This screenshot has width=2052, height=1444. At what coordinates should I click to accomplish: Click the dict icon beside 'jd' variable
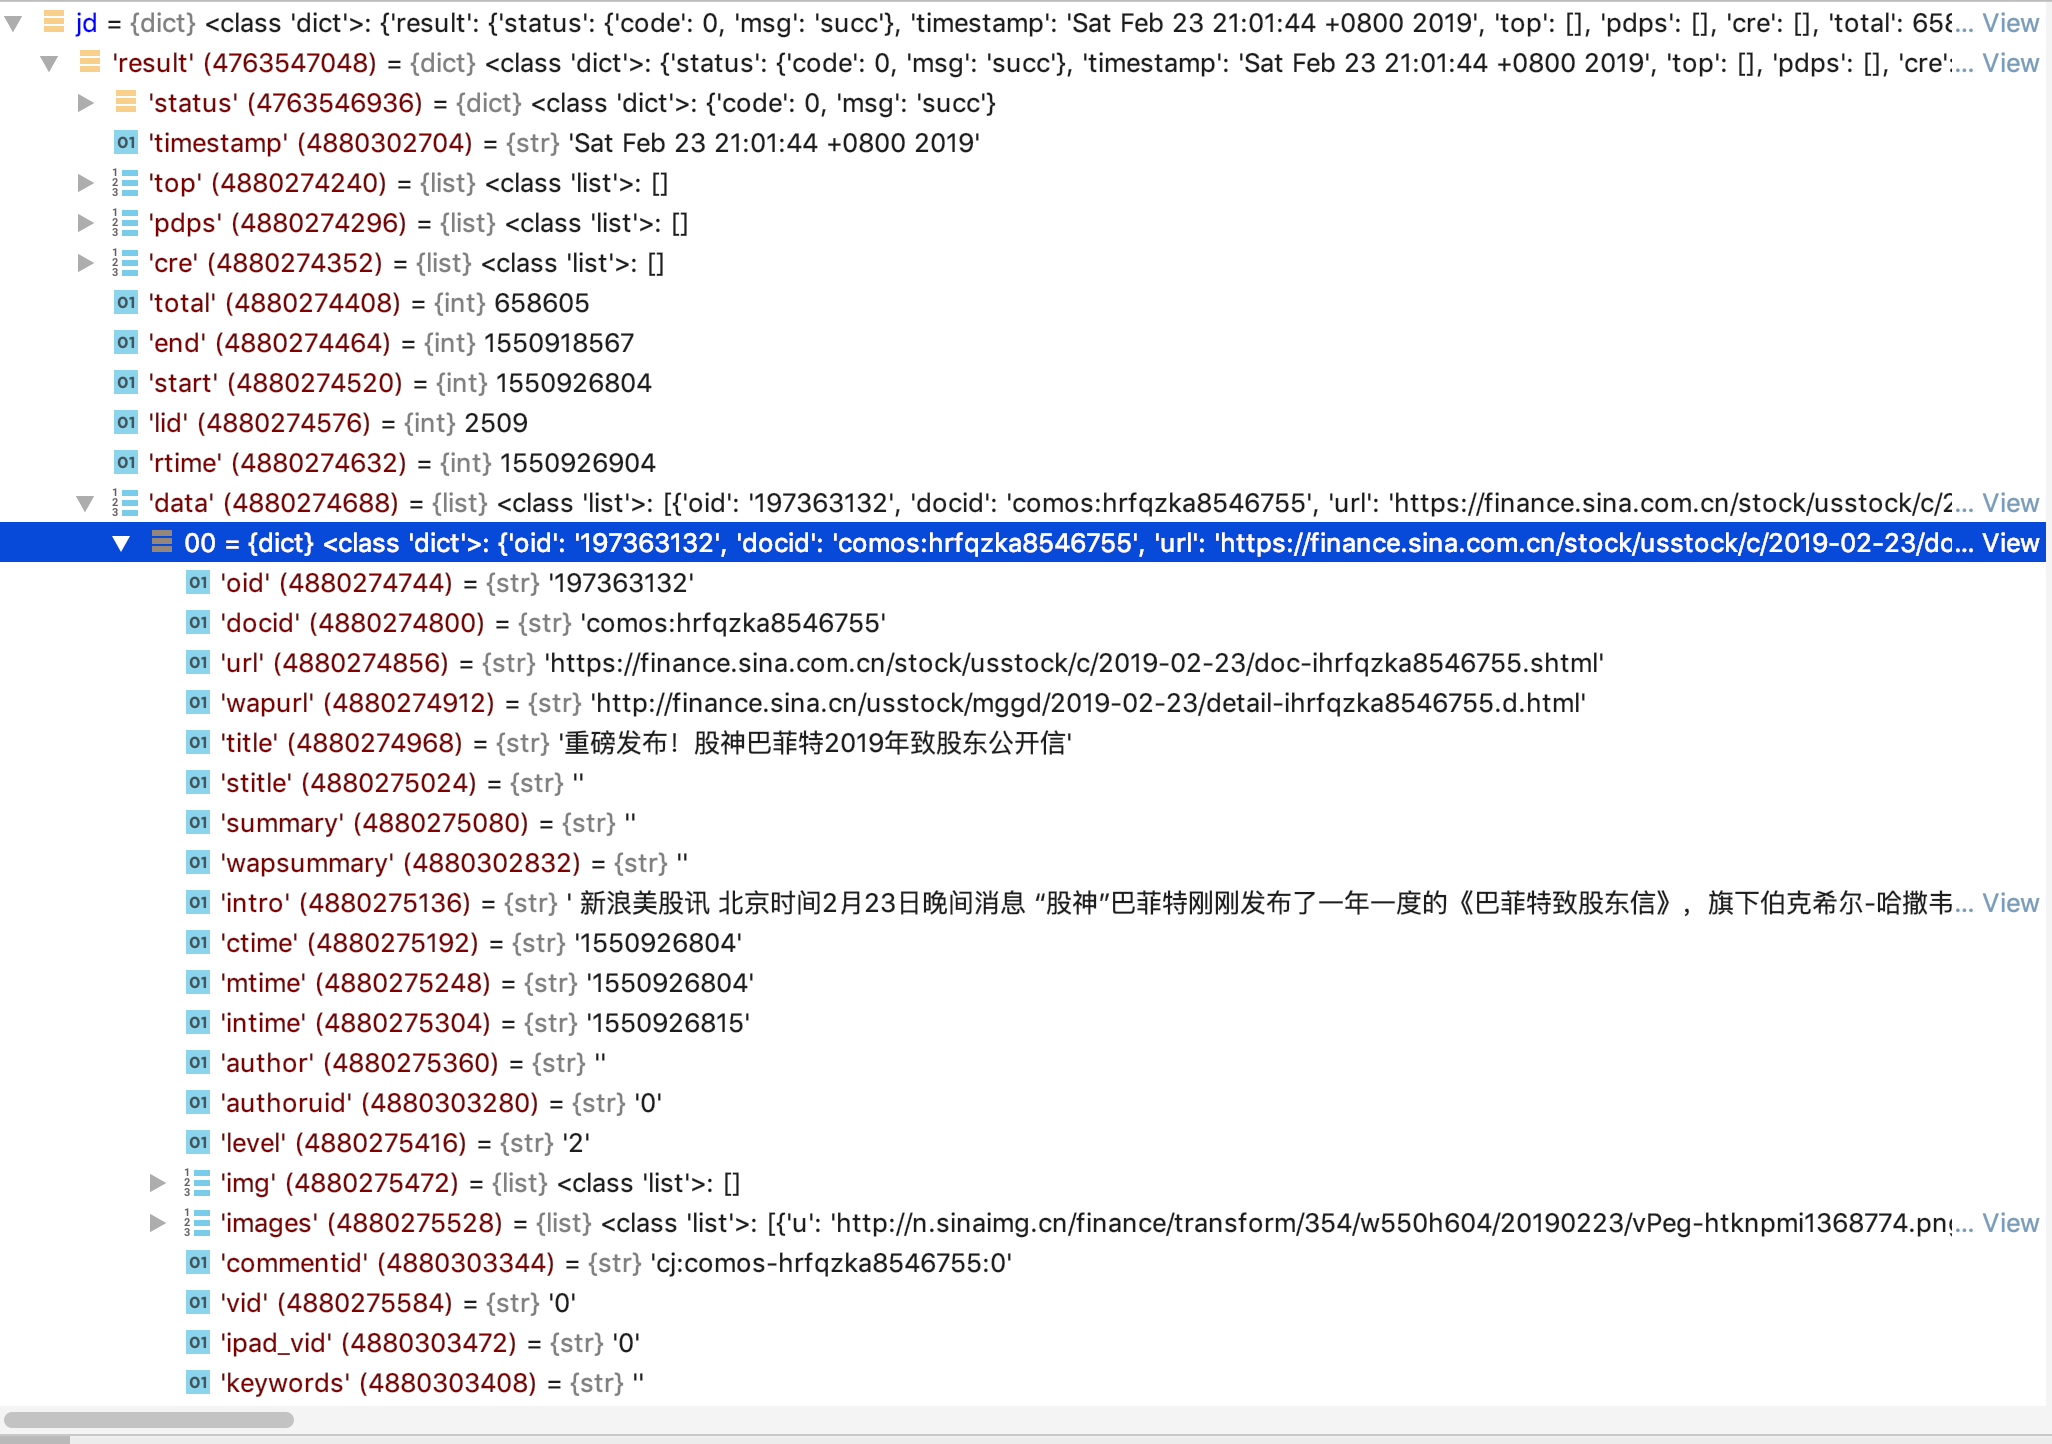coord(54,22)
